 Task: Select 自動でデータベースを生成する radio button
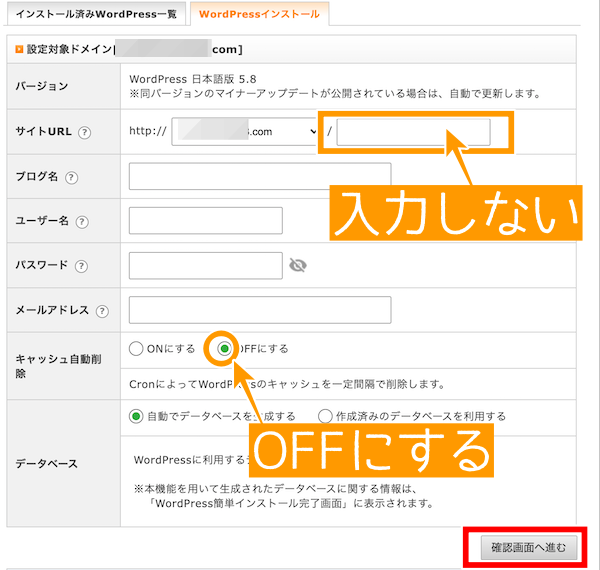click(x=136, y=416)
